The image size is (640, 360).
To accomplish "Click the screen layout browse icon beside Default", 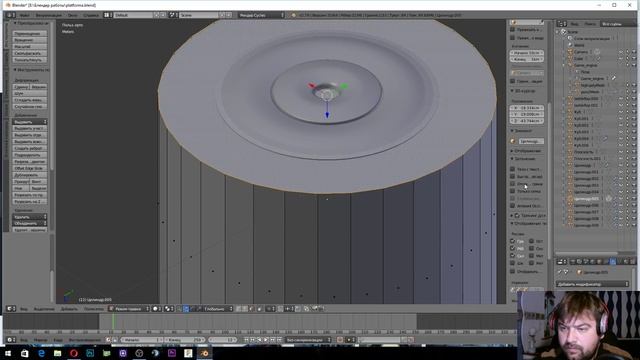I will tap(108, 15).
